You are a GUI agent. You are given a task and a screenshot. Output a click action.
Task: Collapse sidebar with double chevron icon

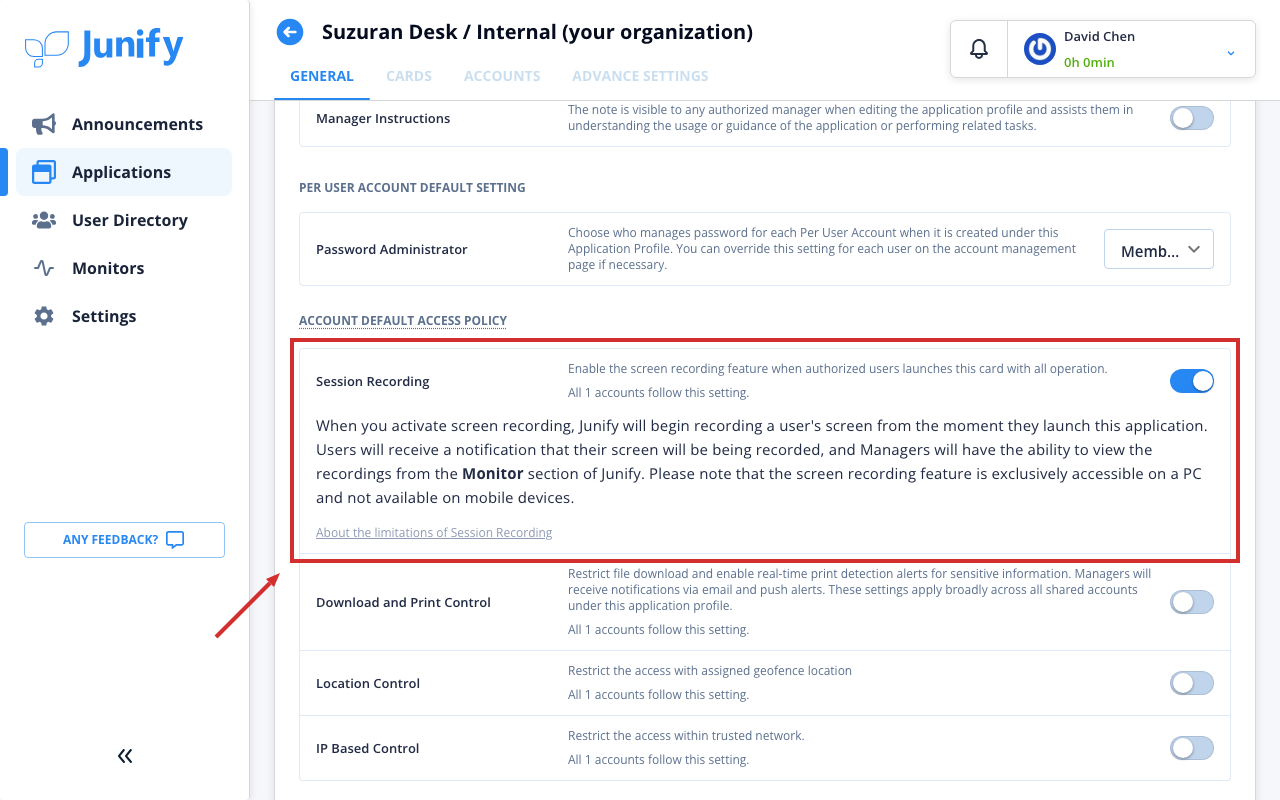[x=125, y=756]
